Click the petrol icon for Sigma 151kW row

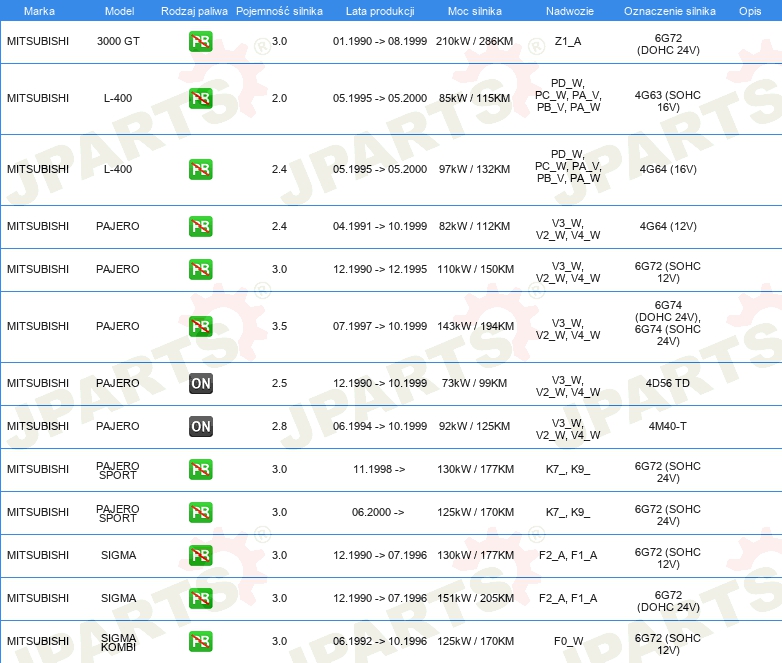coord(200,598)
